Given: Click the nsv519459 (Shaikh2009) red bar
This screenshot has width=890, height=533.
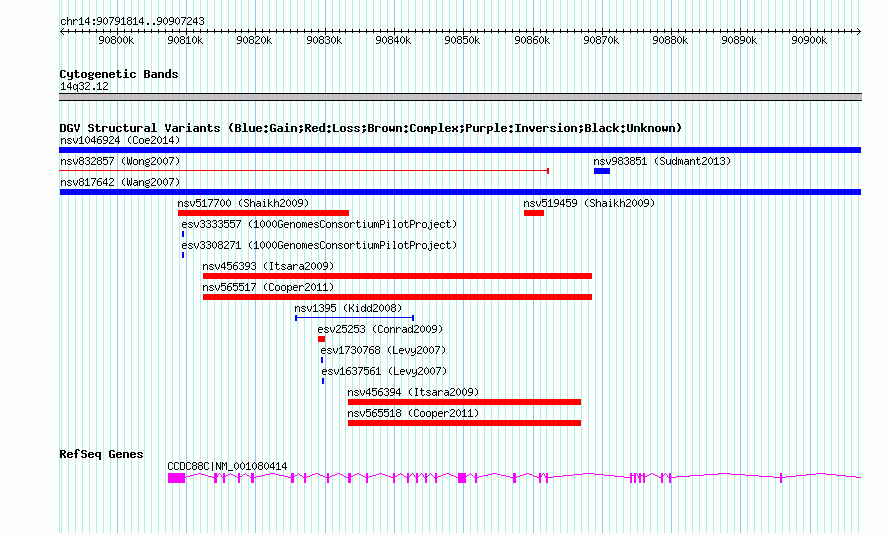Looking at the screenshot, I should coord(534,213).
